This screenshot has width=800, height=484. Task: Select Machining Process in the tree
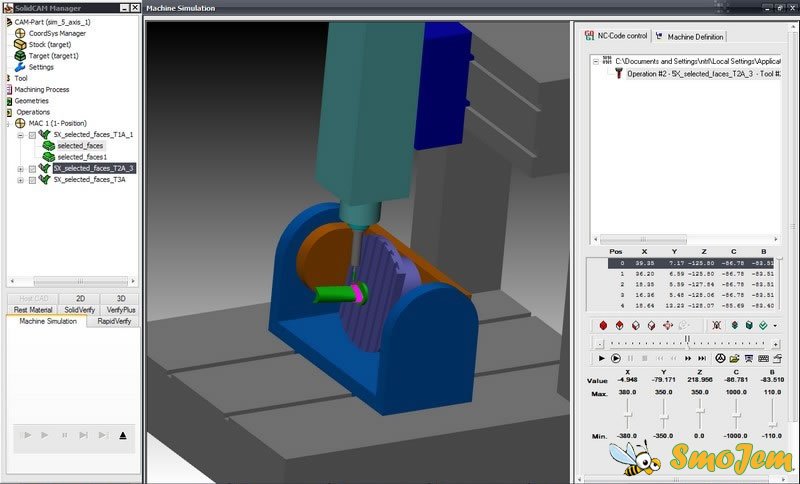(x=42, y=89)
